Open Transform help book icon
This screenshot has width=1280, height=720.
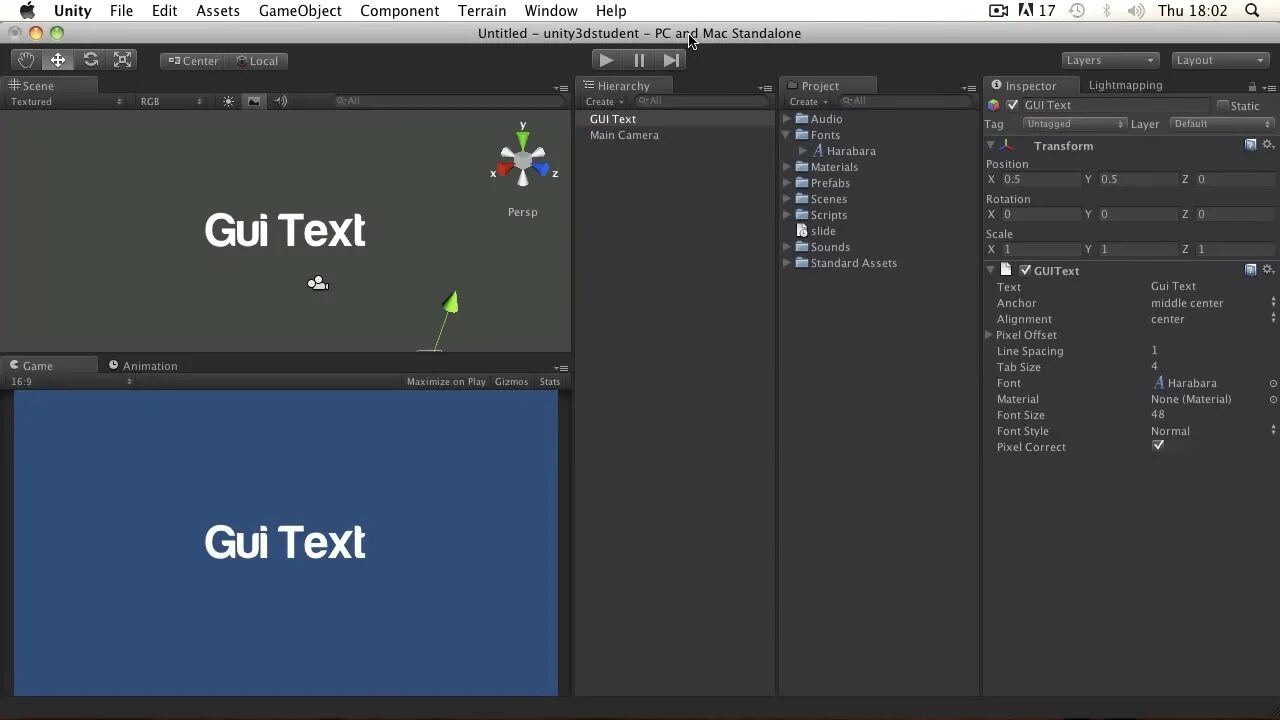(1250, 145)
